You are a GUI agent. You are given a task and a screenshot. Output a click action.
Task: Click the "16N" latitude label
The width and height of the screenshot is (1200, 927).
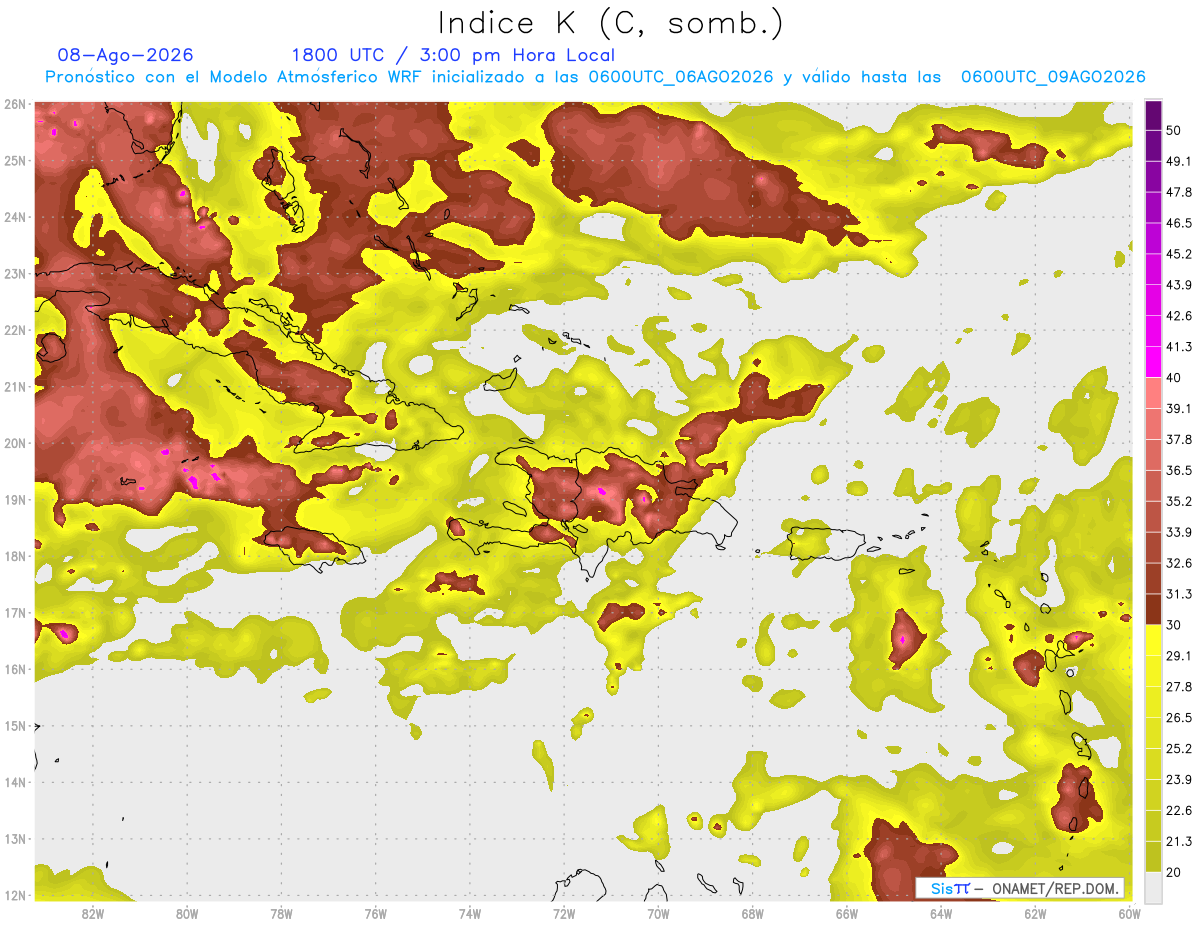[15, 669]
